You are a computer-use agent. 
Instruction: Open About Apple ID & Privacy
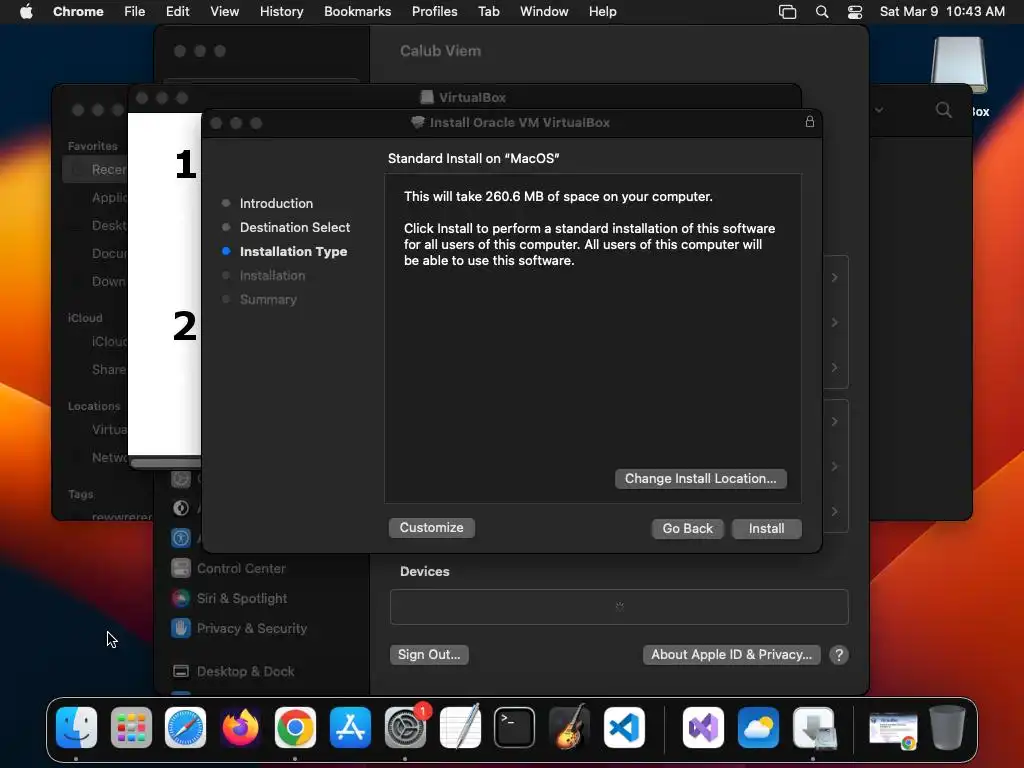[x=731, y=654]
